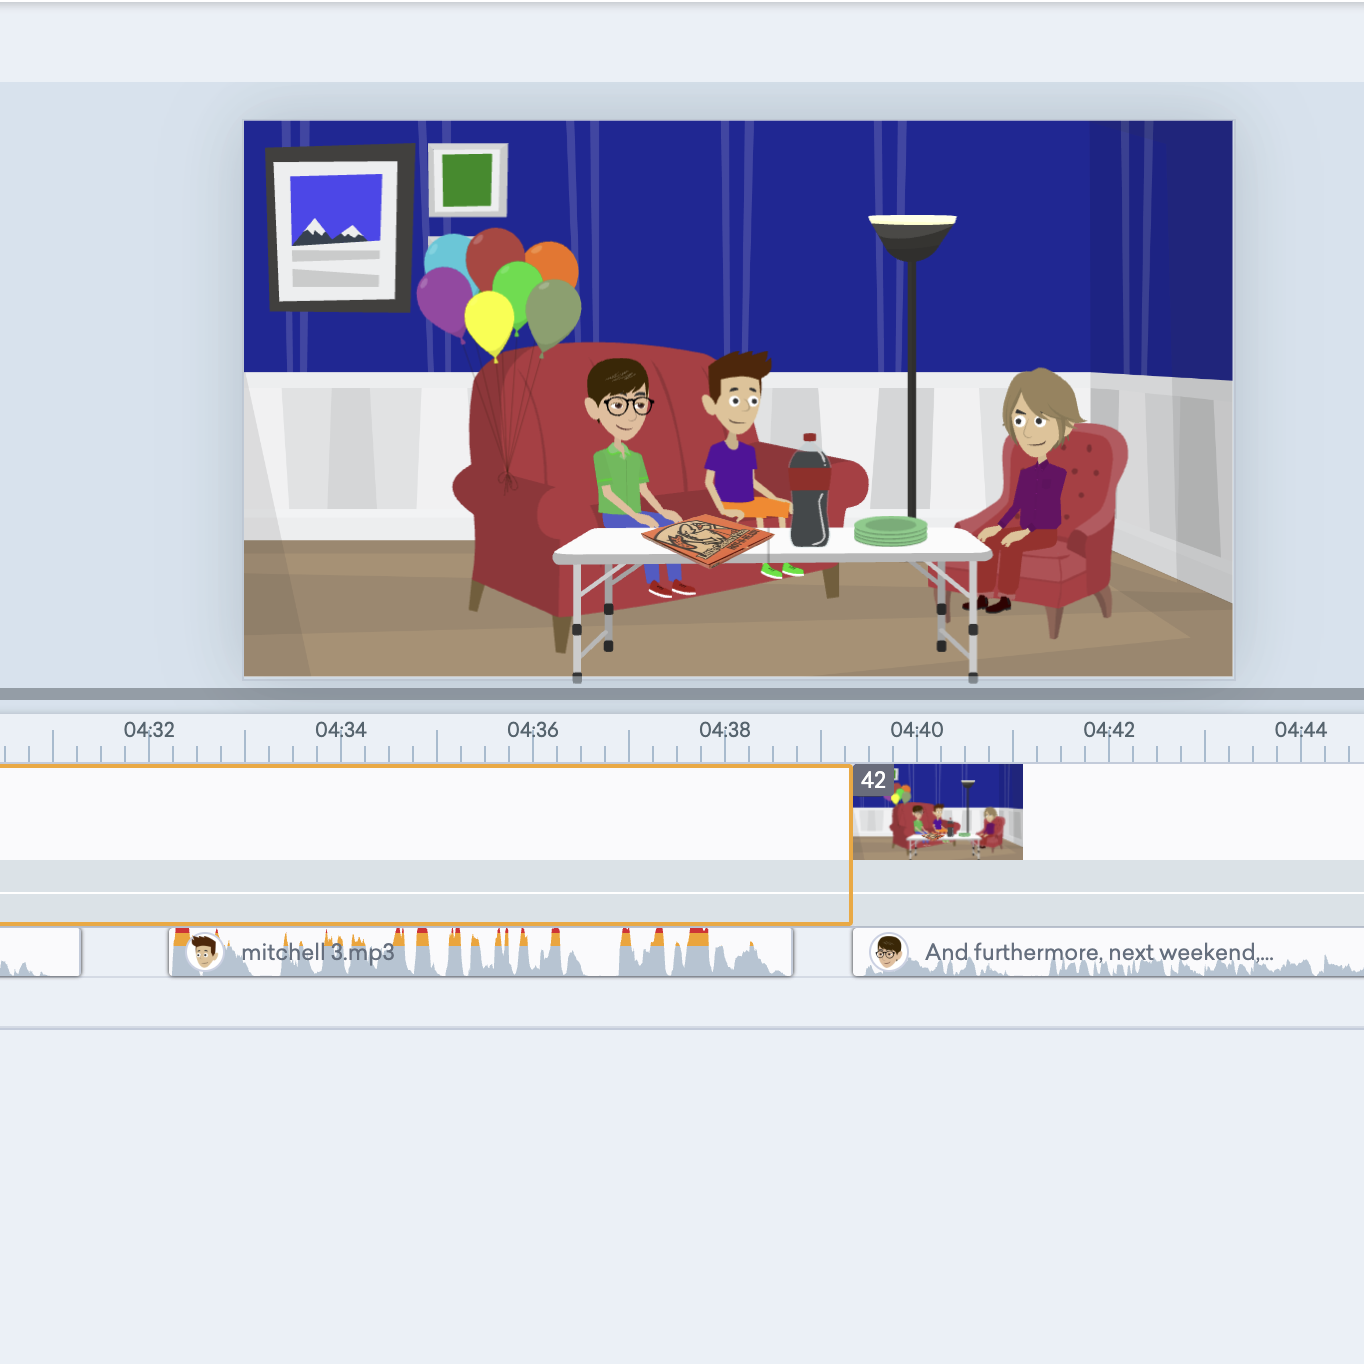The width and height of the screenshot is (1364, 1364).
Task: Select the framed mountain picture on the wall
Action: click(x=340, y=228)
